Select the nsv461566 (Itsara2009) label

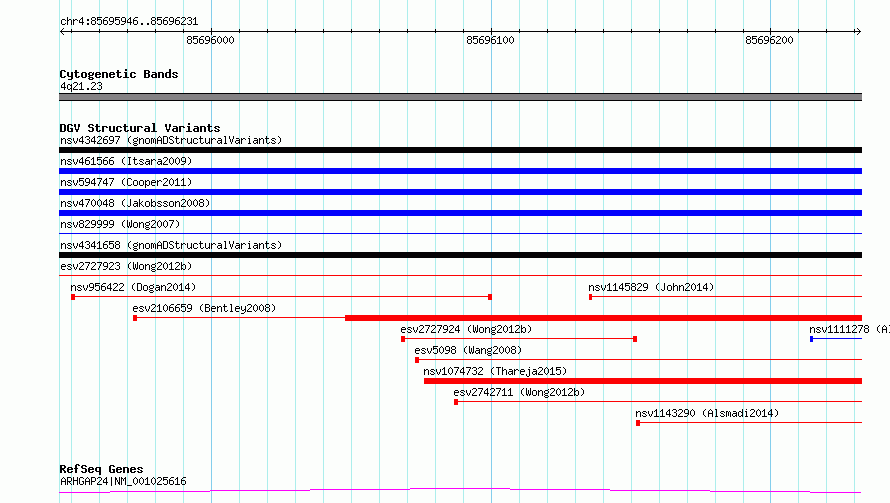click(x=126, y=161)
